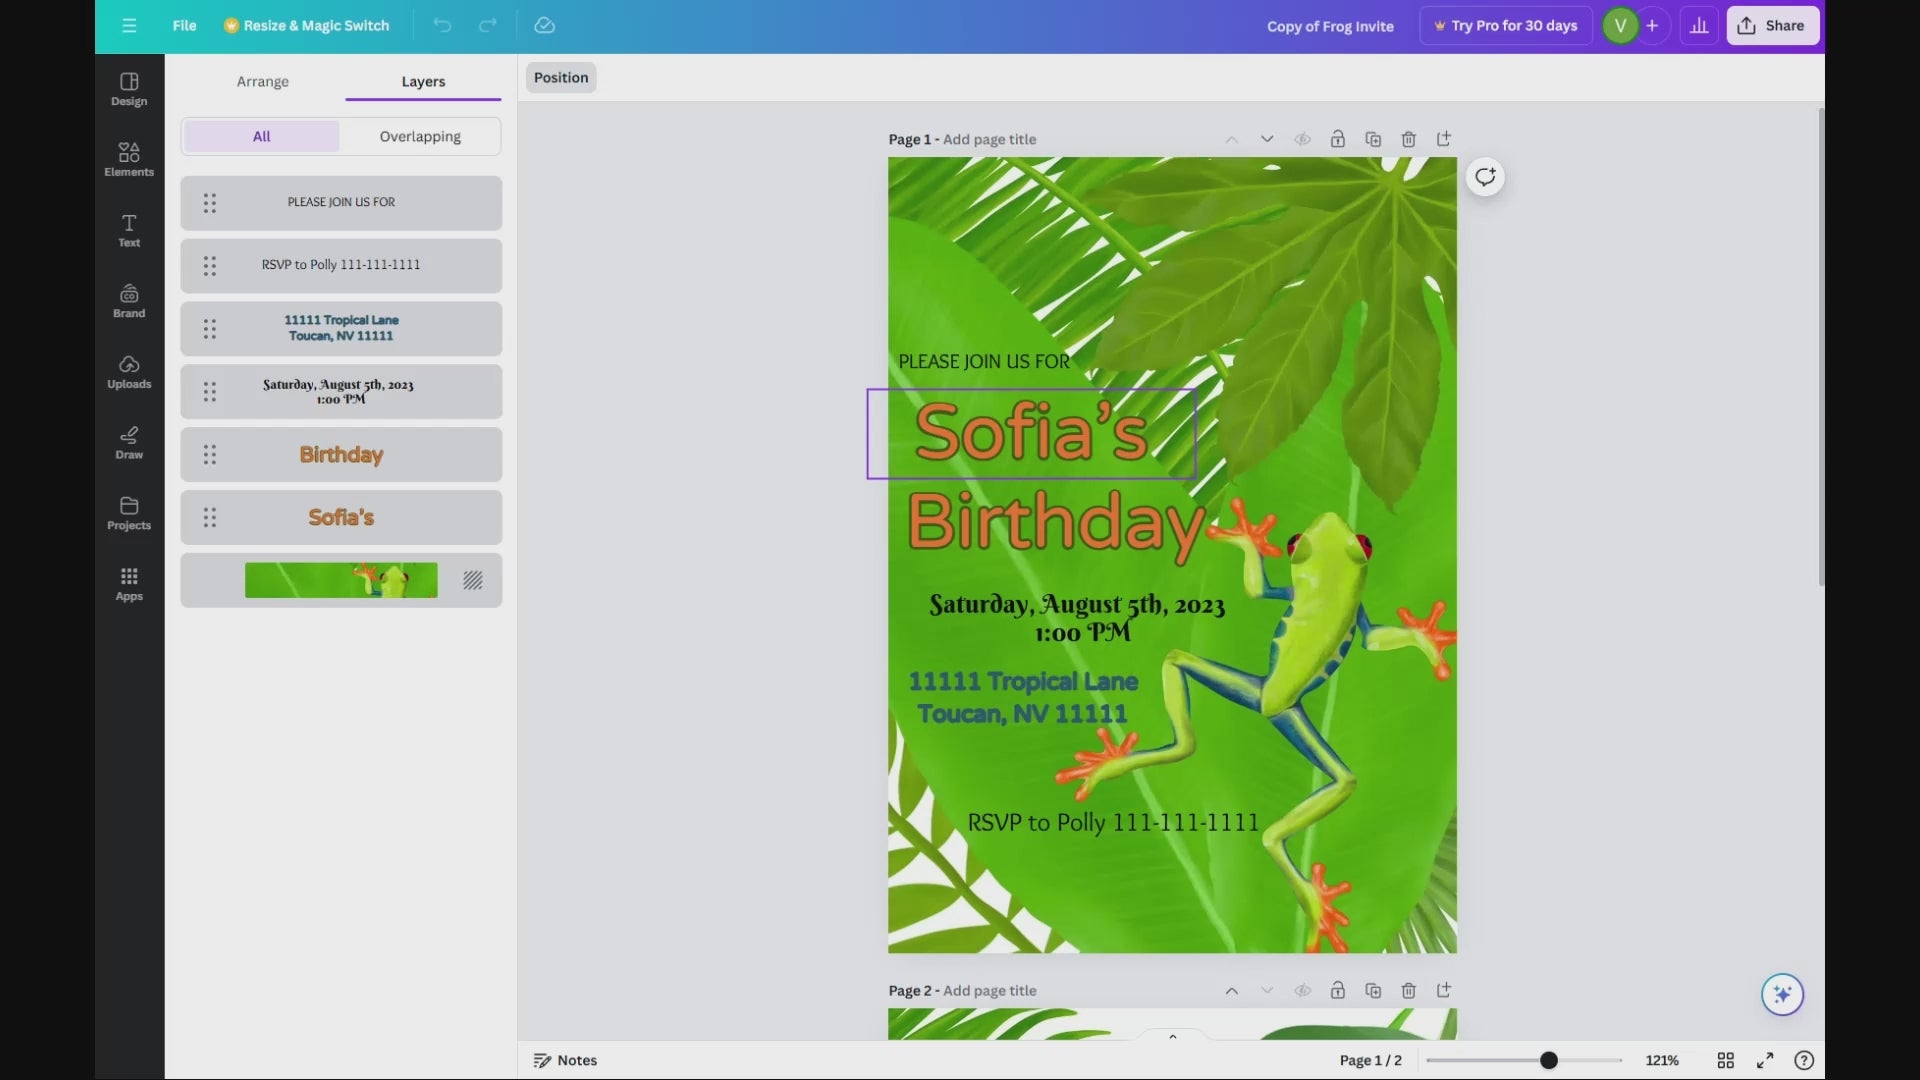
Task: Grab drag handle of PLEASE JOIN US FOR layer
Action: click(210, 203)
